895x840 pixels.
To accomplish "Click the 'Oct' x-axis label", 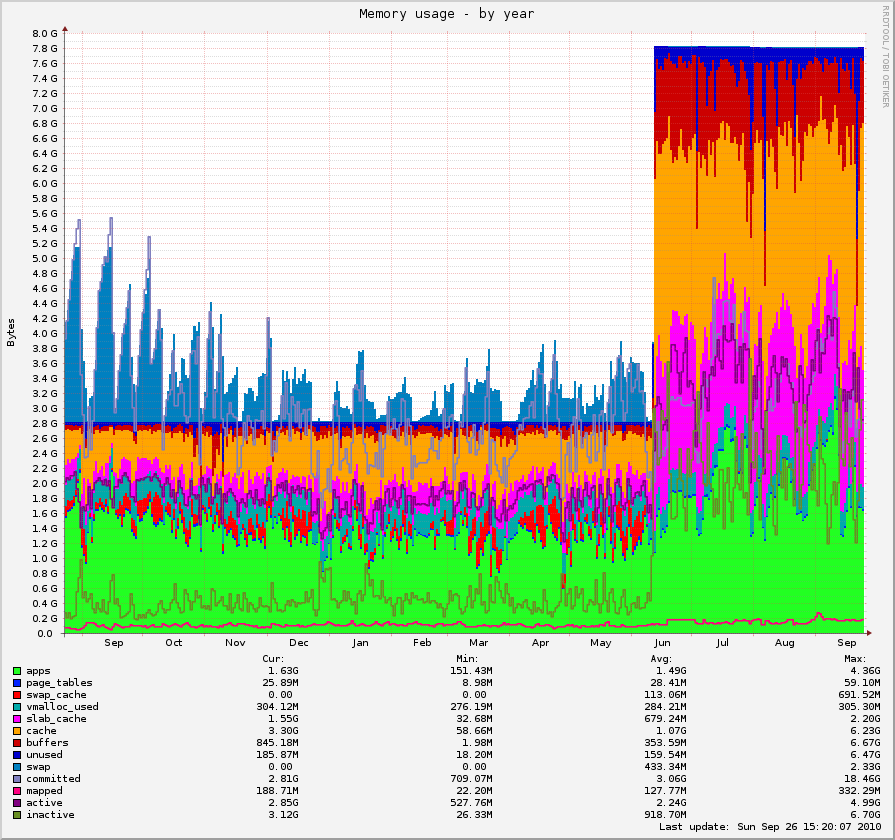I will [x=174, y=643].
